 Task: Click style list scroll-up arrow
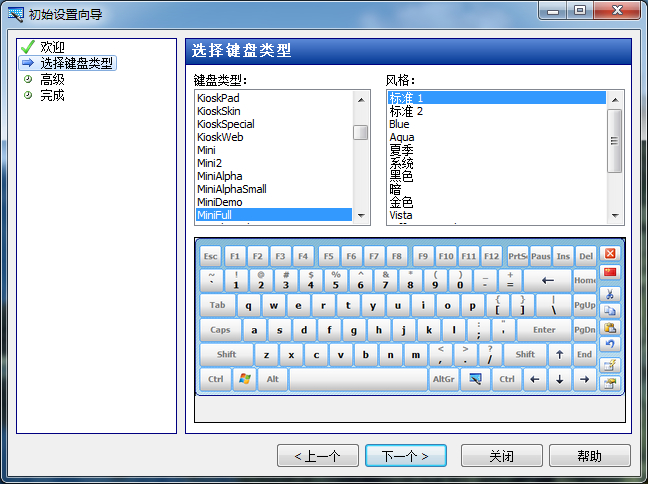click(615, 100)
